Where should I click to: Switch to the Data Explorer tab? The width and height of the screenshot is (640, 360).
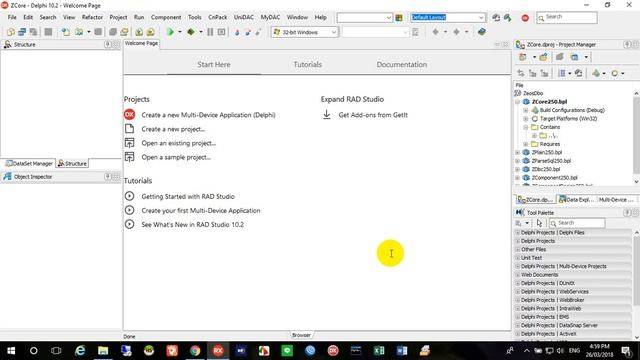576,200
